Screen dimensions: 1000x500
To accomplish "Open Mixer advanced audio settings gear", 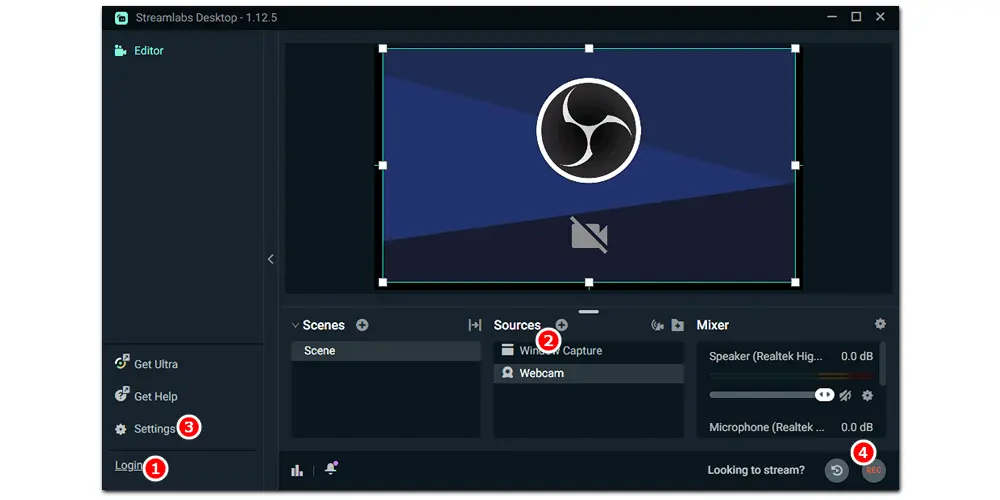I will [880, 324].
